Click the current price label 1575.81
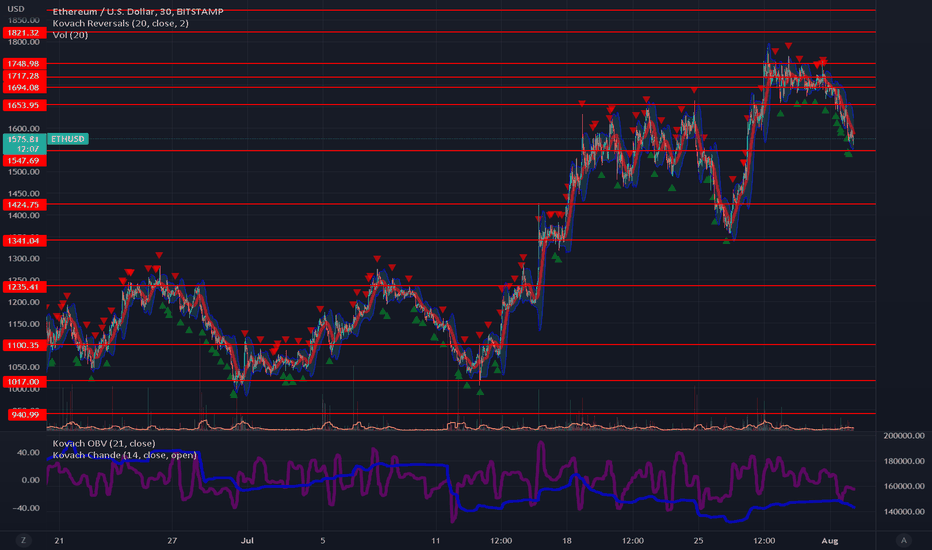The image size is (932, 550). tap(24, 139)
